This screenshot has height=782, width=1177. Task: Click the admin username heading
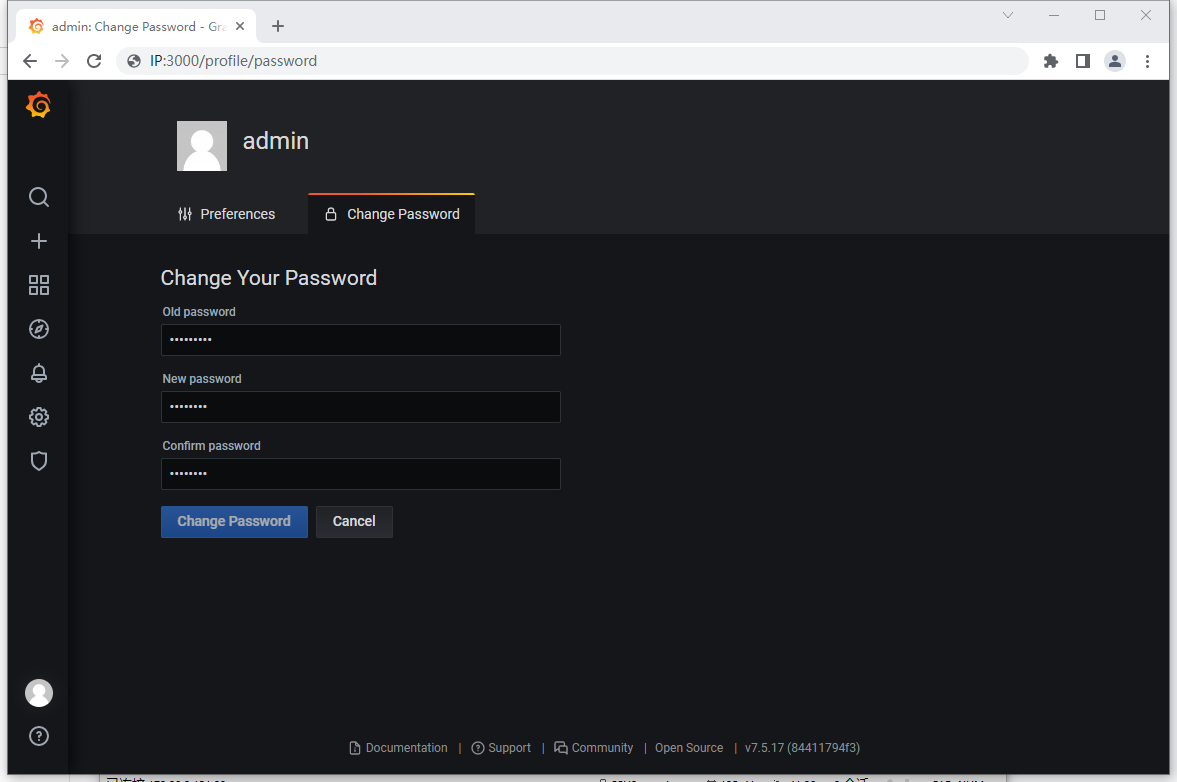(275, 141)
